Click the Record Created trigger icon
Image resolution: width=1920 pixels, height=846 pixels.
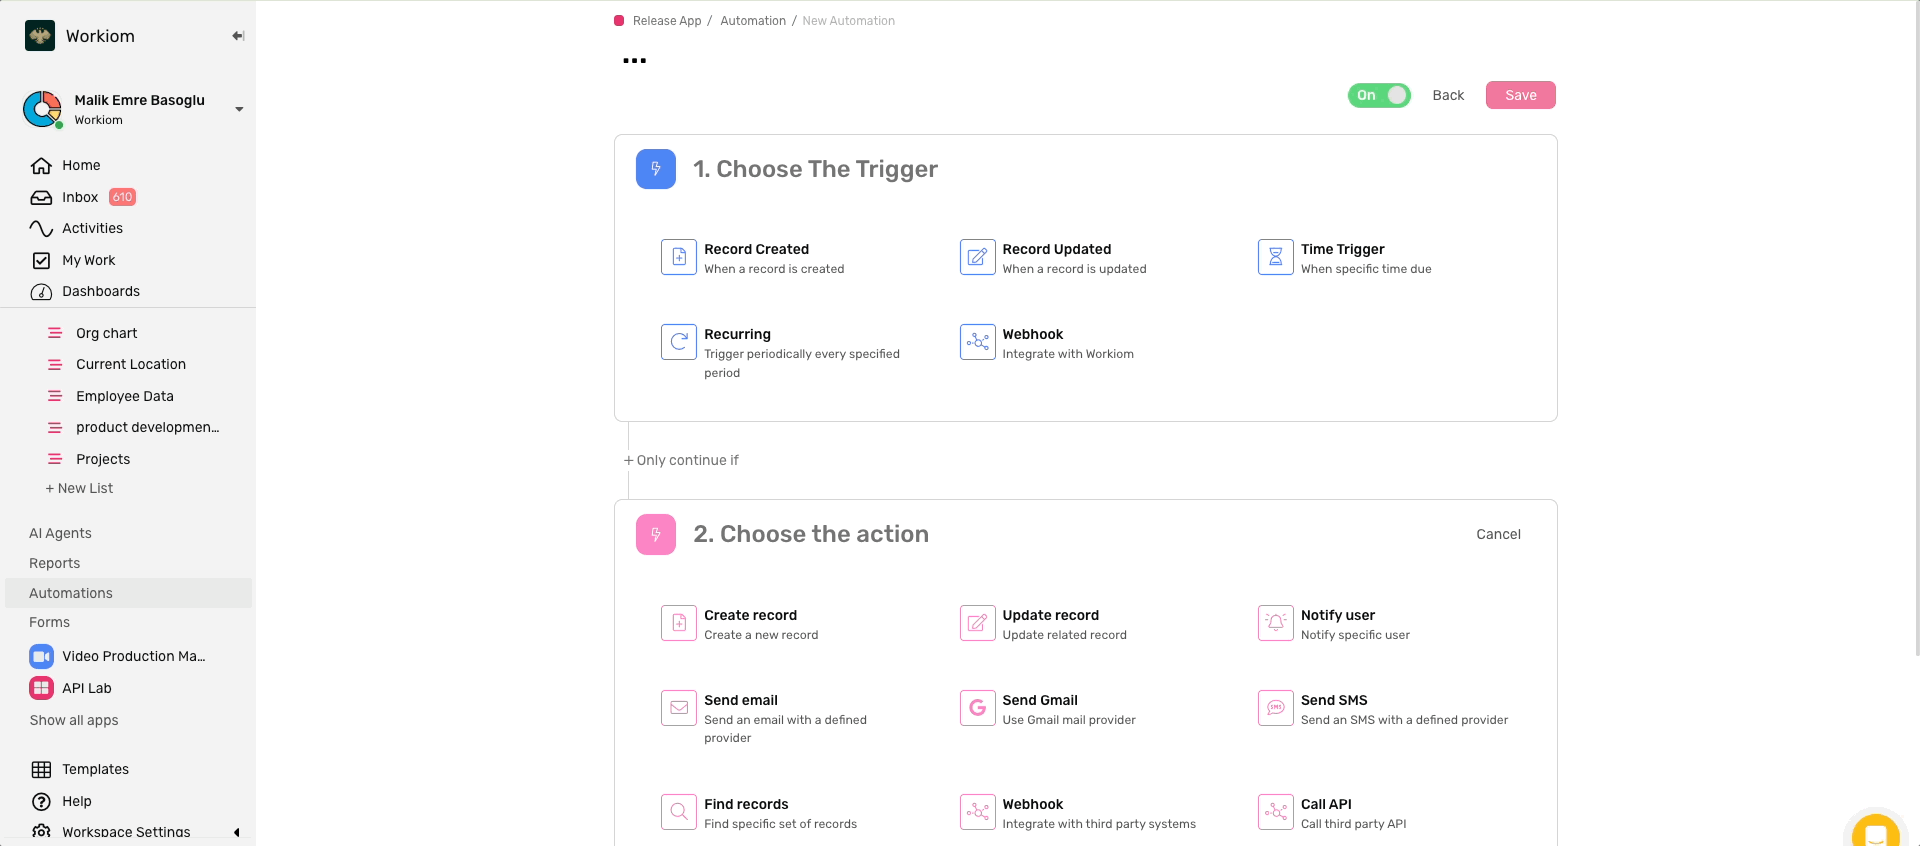(678, 257)
